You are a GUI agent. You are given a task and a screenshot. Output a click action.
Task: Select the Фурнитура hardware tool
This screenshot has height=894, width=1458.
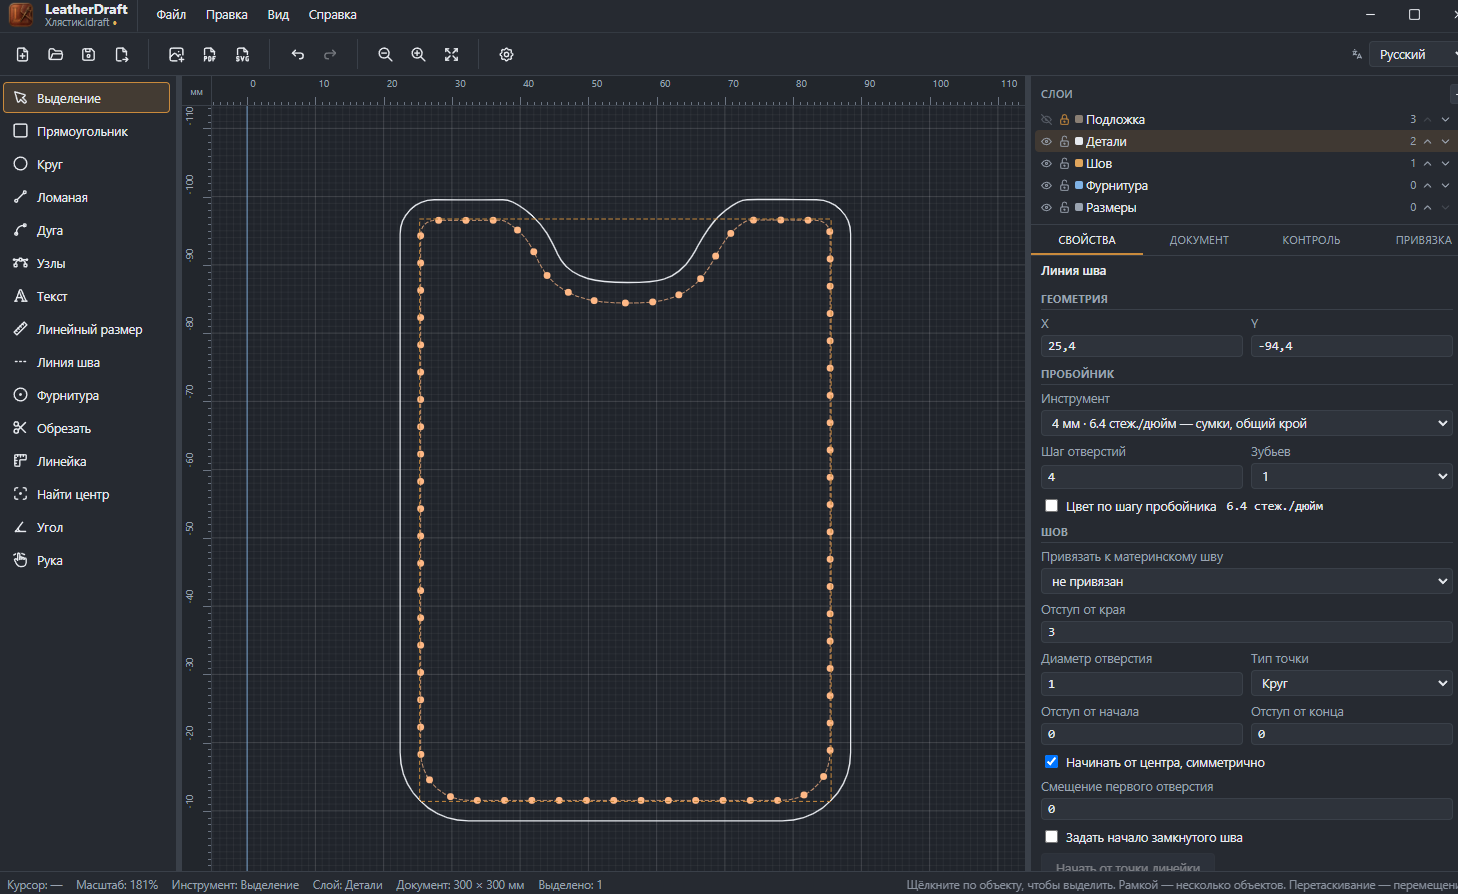[87, 395]
